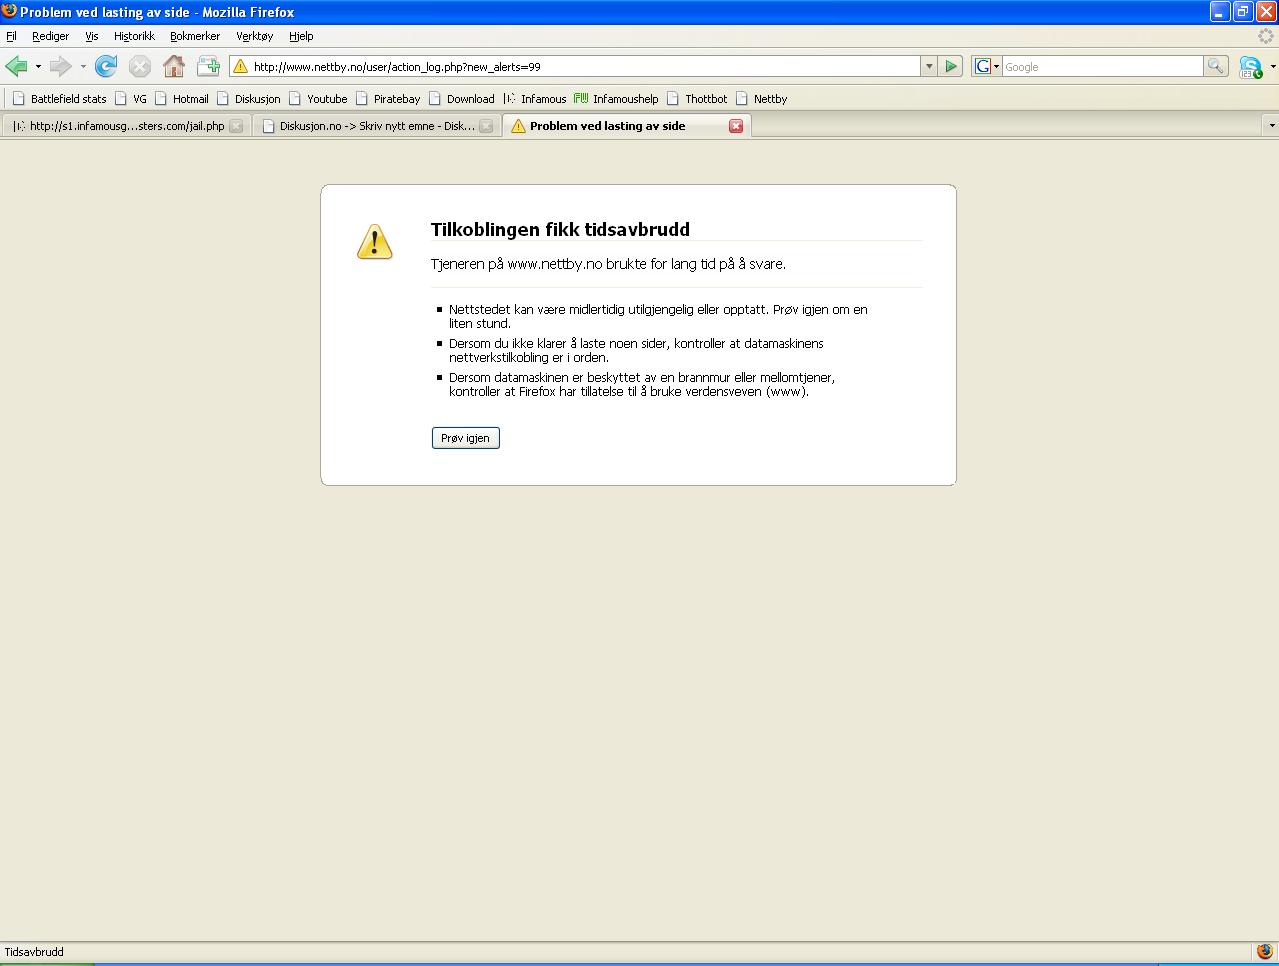Open the Rediger menu
Image resolution: width=1279 pixels, height=966 pixels.
(50, 36)
